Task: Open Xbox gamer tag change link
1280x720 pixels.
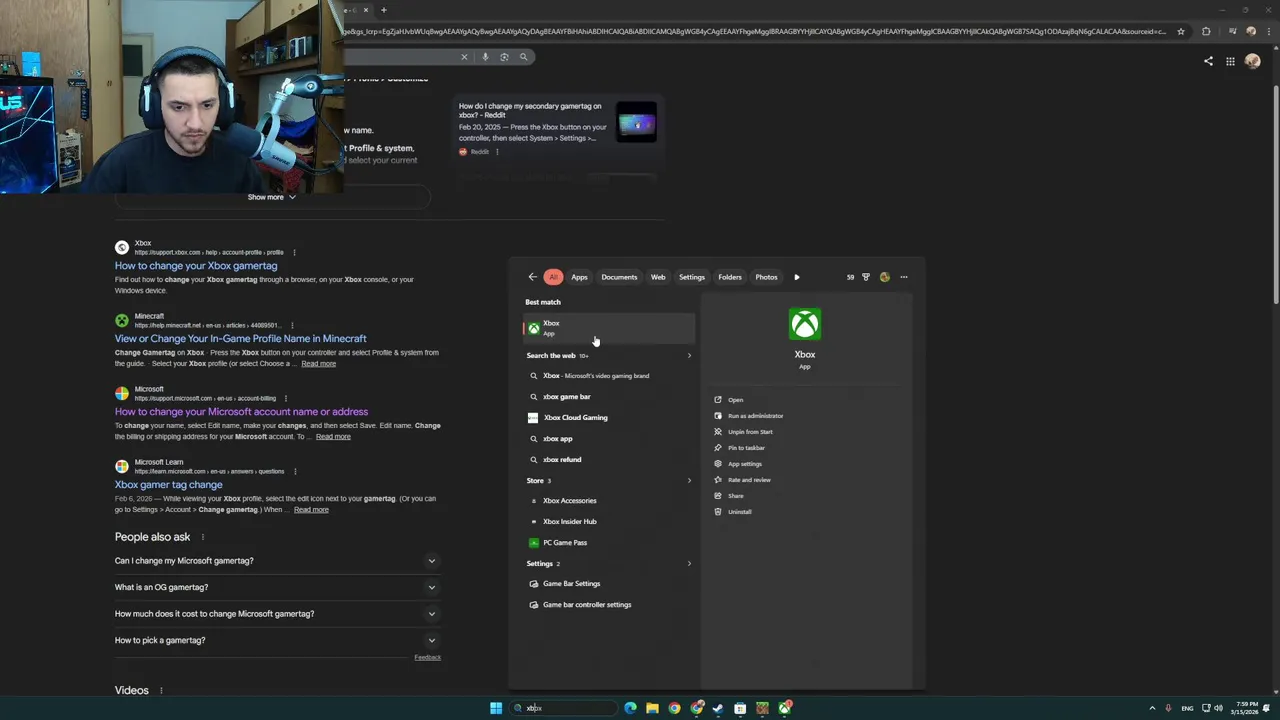Action: tap(168, 485)
